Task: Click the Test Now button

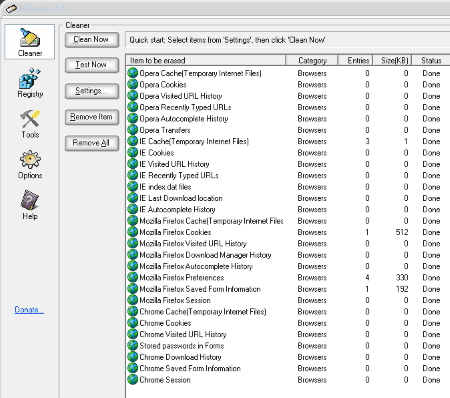Action: 92,65
